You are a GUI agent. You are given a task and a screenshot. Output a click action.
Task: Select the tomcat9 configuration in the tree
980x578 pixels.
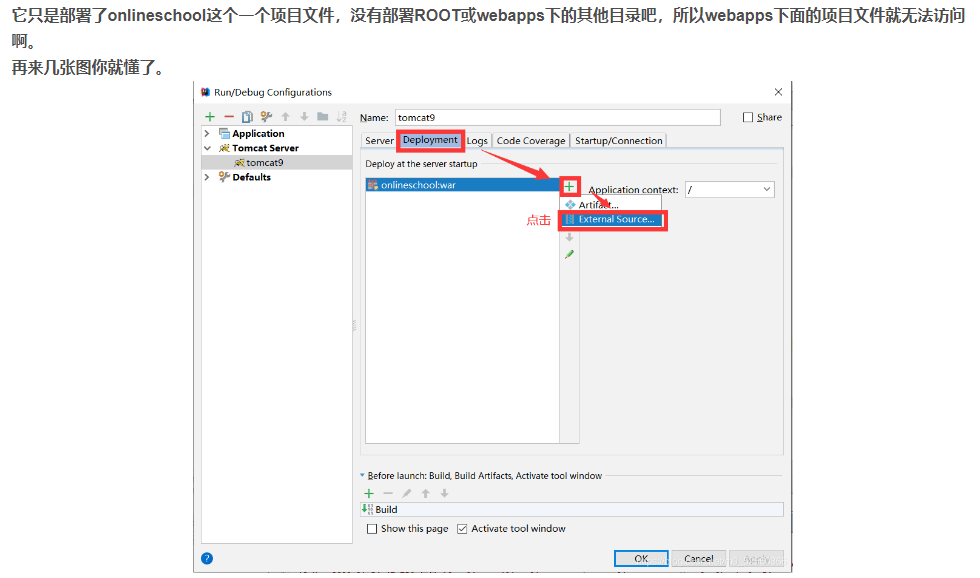[264, 162]
